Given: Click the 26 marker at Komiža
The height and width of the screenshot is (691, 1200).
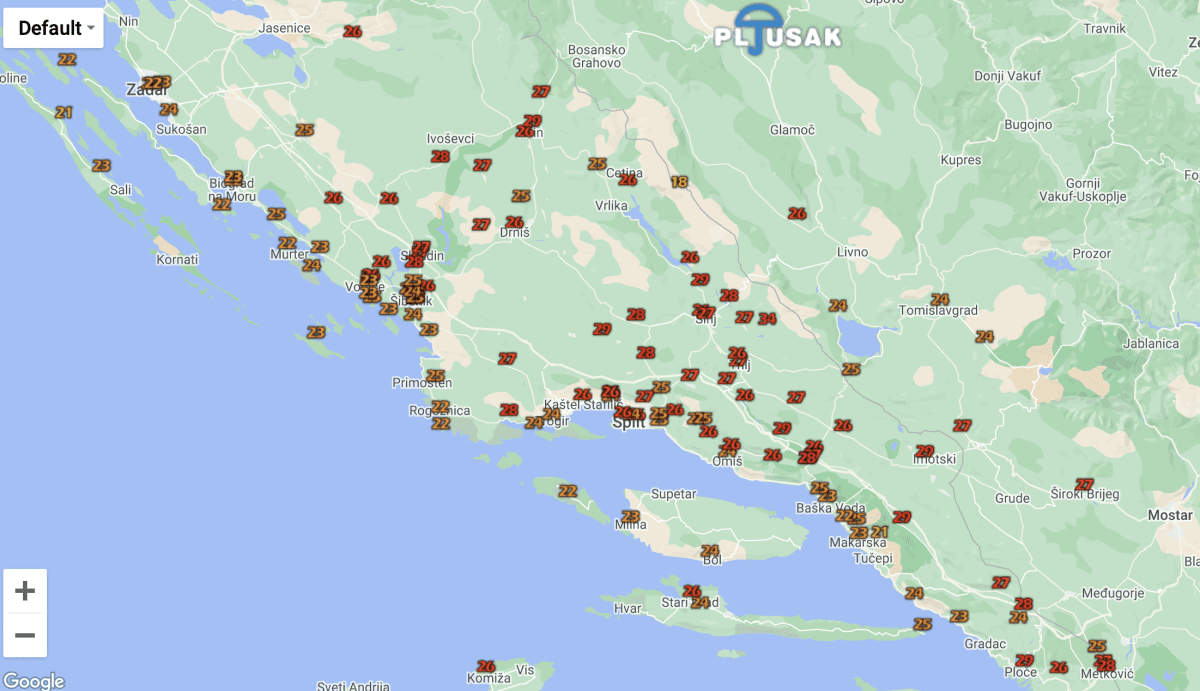Looking at the screenshot, I should pyautogui.click(x=486, y=666).
